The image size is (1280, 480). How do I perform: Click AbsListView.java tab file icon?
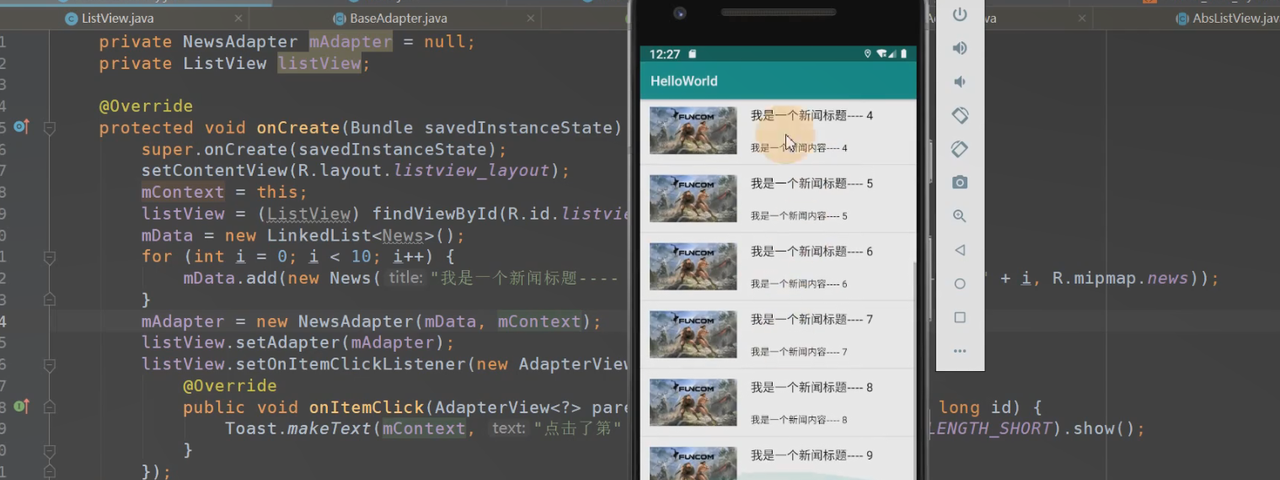point(1181,18)
